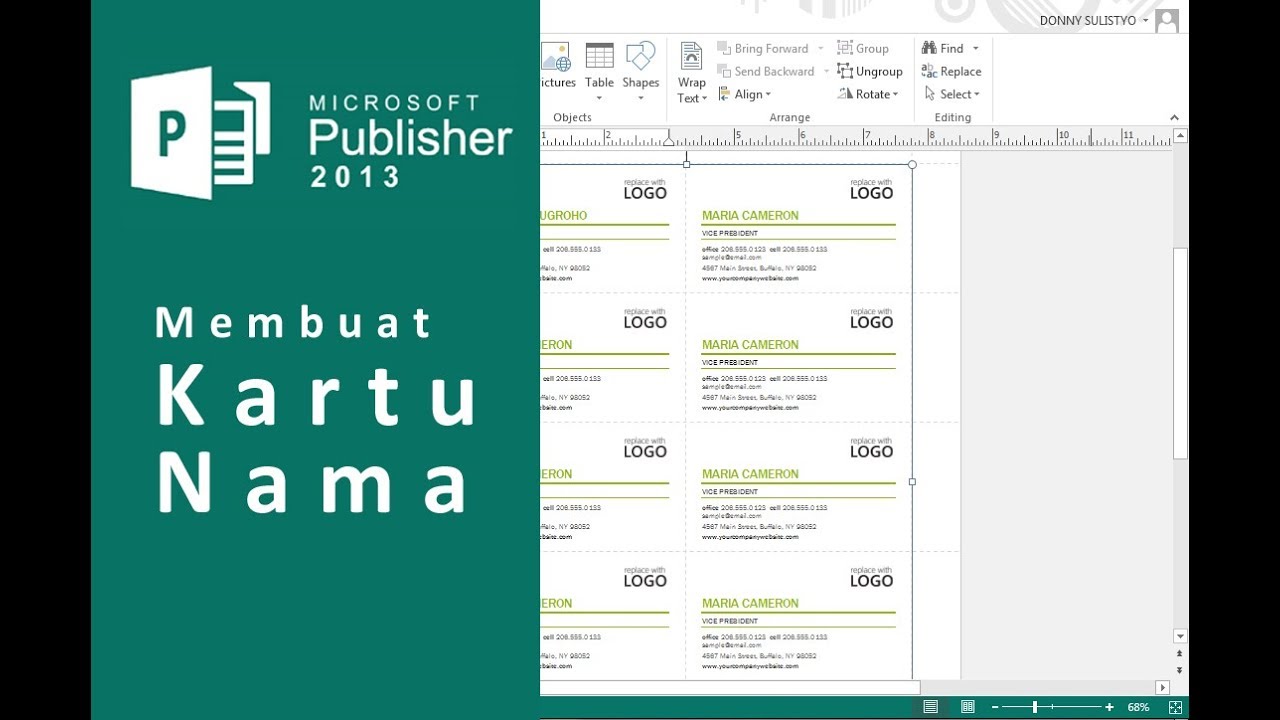Open the Table insert menu
The image size is (1280, 720).
(599, 70)
